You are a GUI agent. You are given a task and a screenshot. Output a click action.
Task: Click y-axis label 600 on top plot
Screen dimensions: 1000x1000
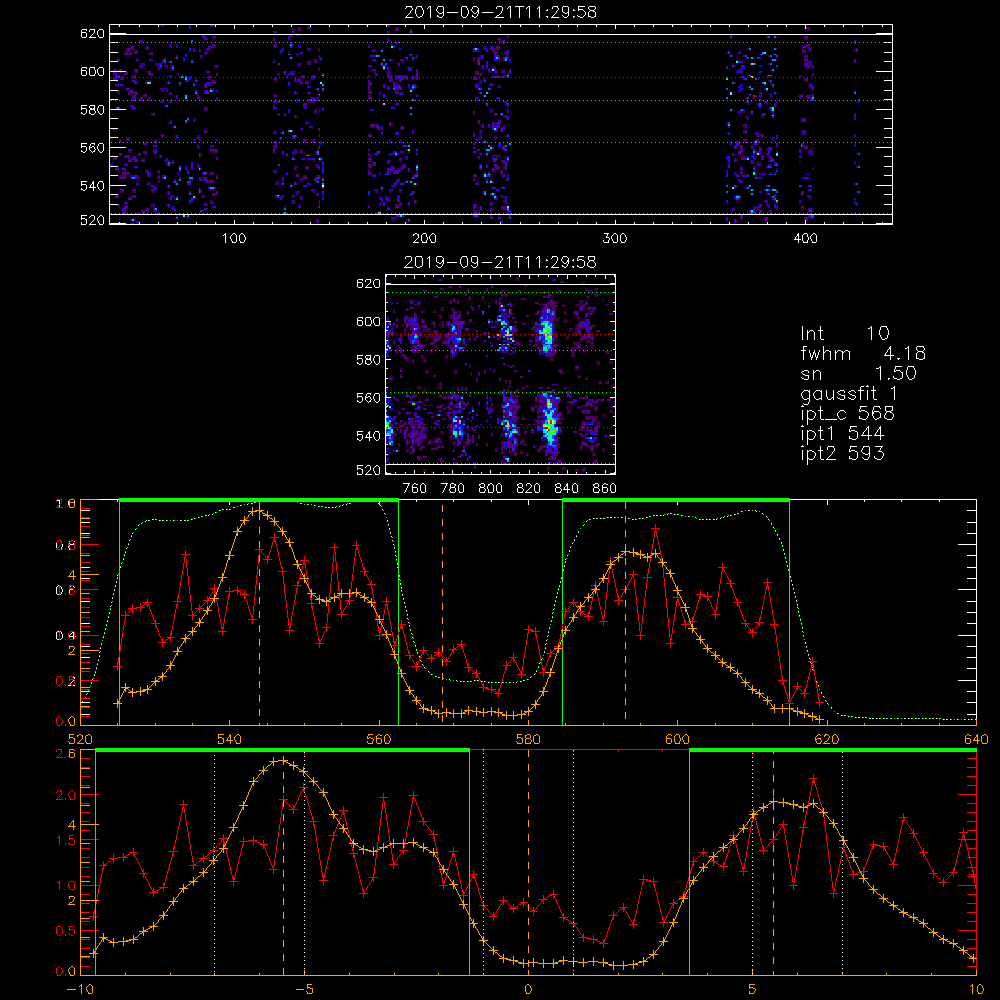(92, 72)
